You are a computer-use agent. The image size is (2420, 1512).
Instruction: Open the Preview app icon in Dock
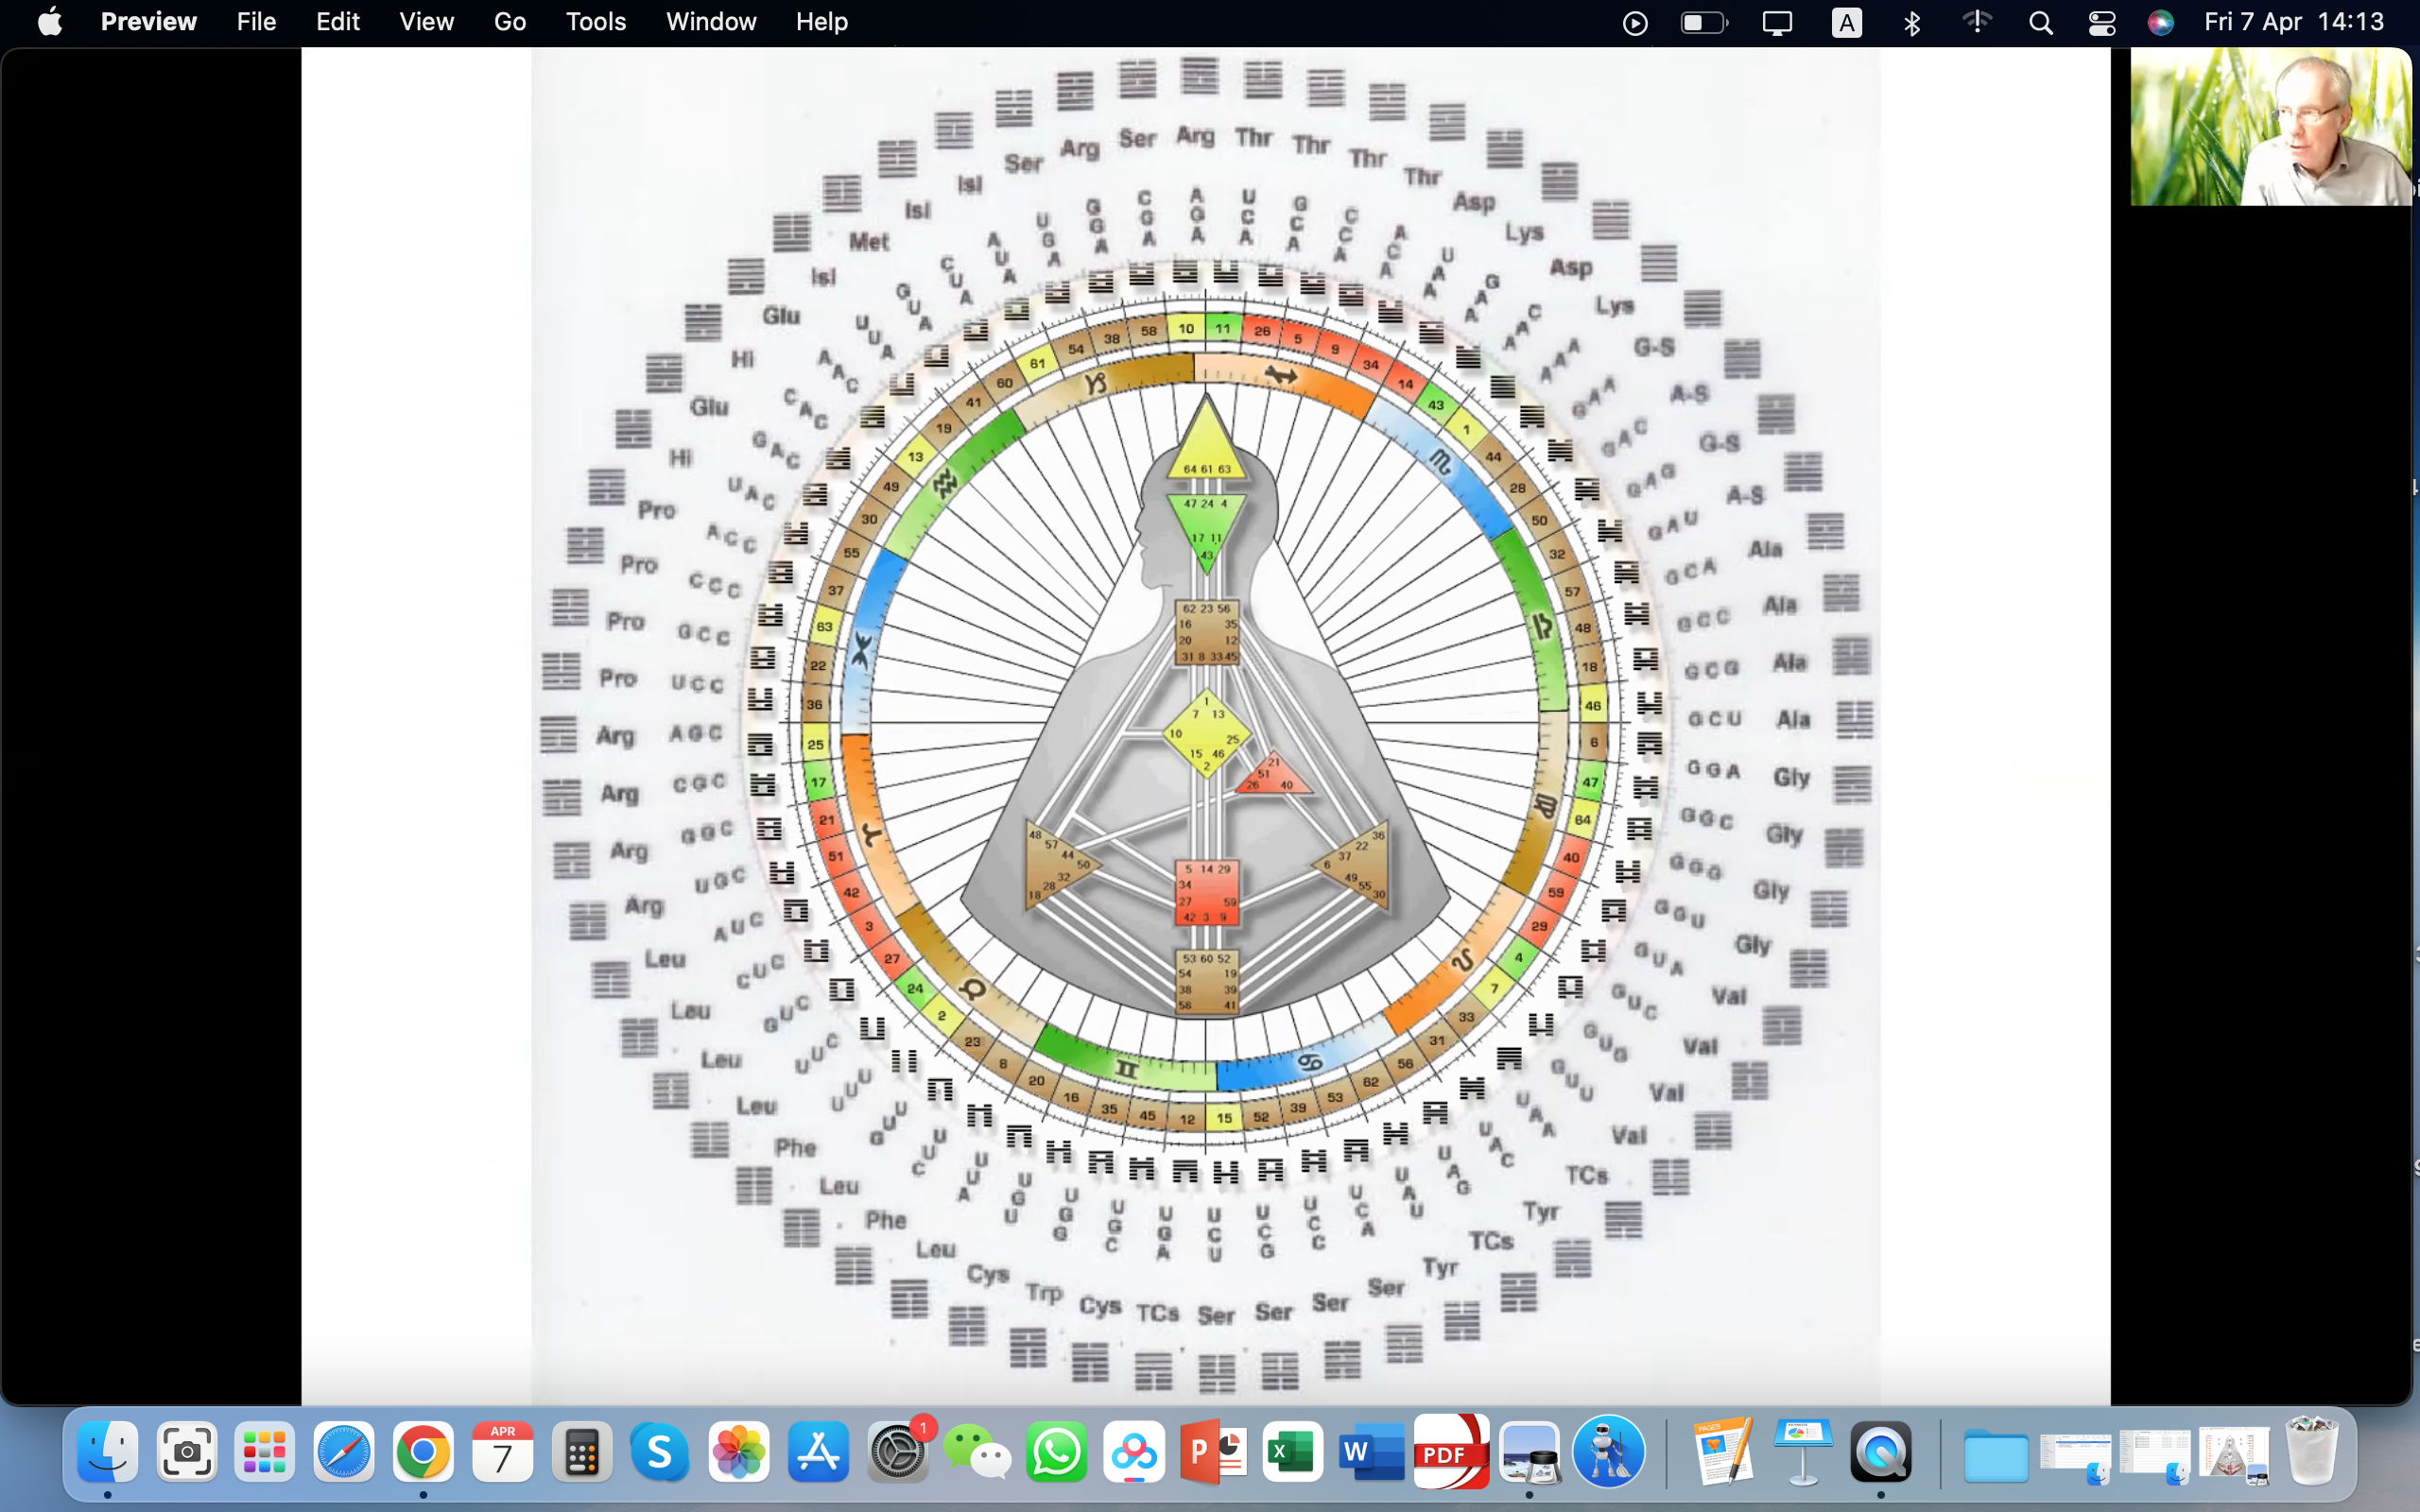coord(1529,1452)
